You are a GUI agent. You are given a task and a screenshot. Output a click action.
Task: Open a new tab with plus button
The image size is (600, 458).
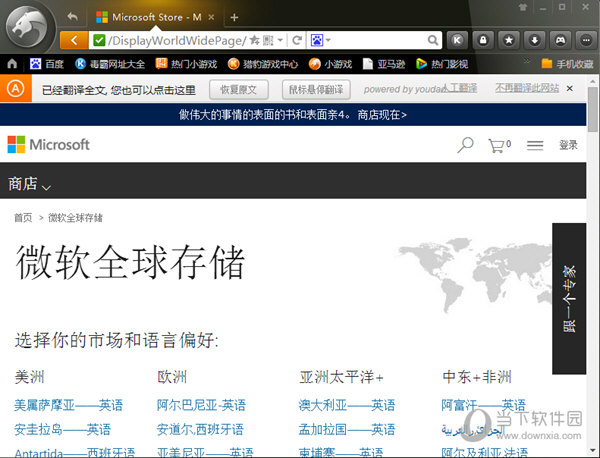click(x=234, y=17)
